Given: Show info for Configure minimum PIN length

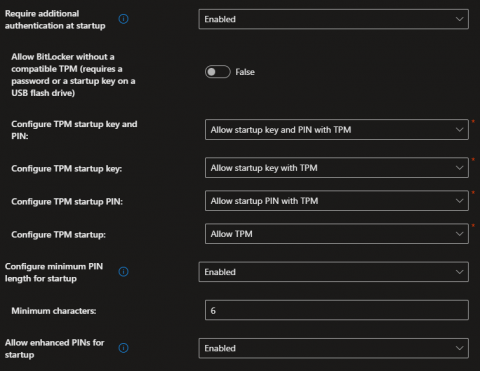Looking at the screenshot, I should click(x=123, y=272).
